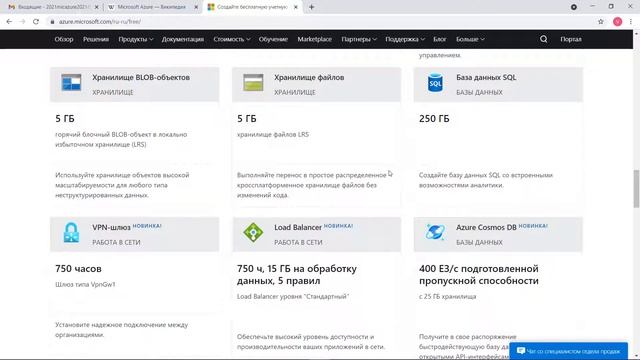Click the 750 часов value text
The height and width of the screenshot is (360, 640).
click(78, 269)
